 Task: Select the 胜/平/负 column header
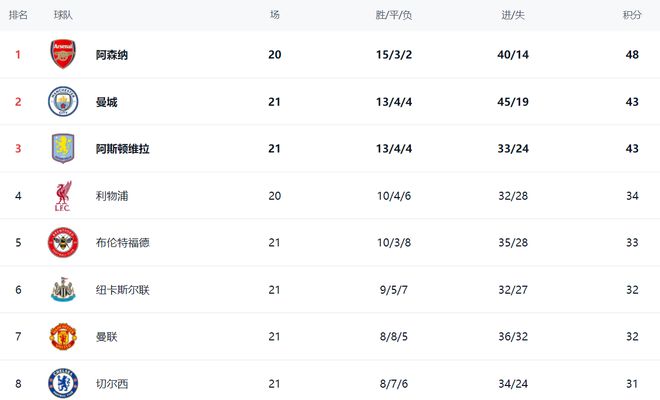394,16
